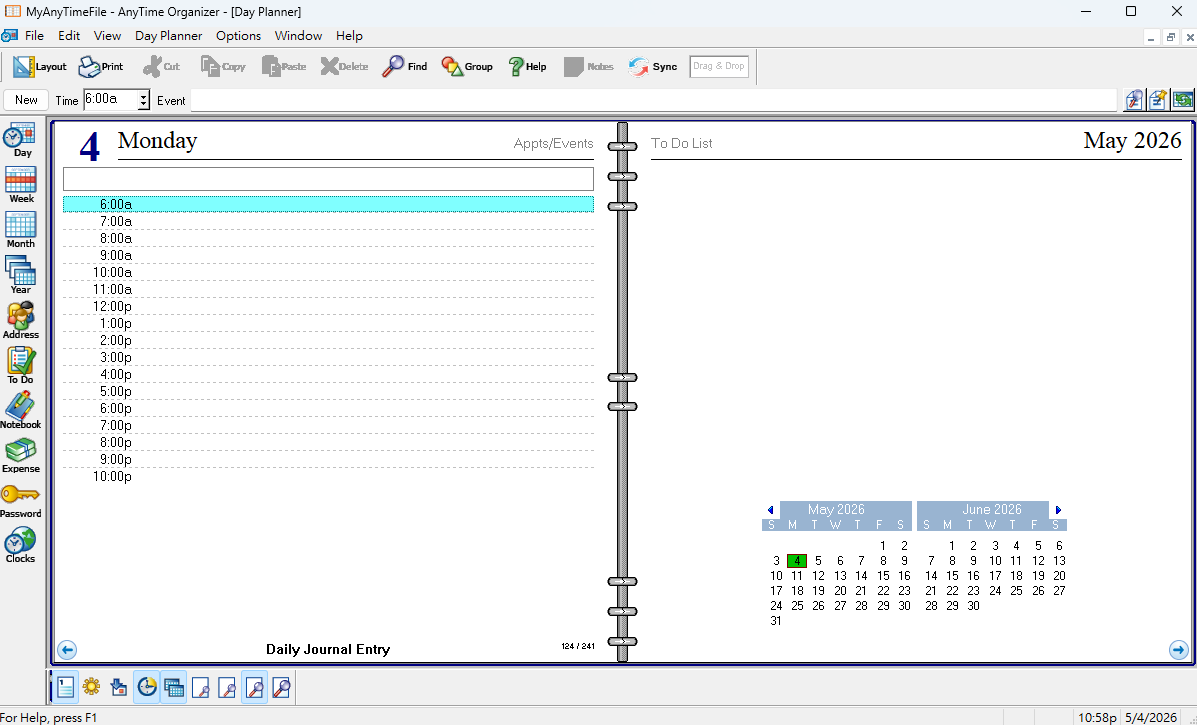Click the green refresh calendar icon
Viewport: 1197px width, 725px height.
[x=1182, y=100]
